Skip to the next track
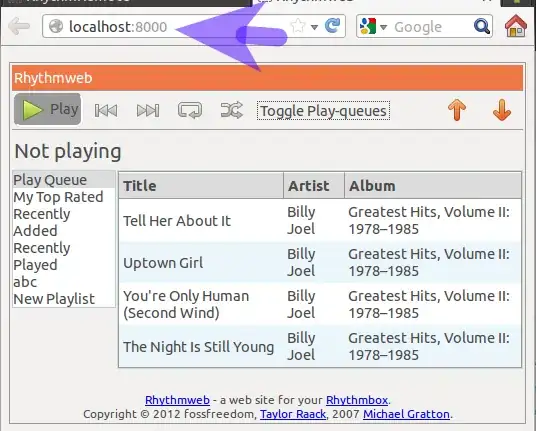This screenshot has width=536, height=431. 148,110
